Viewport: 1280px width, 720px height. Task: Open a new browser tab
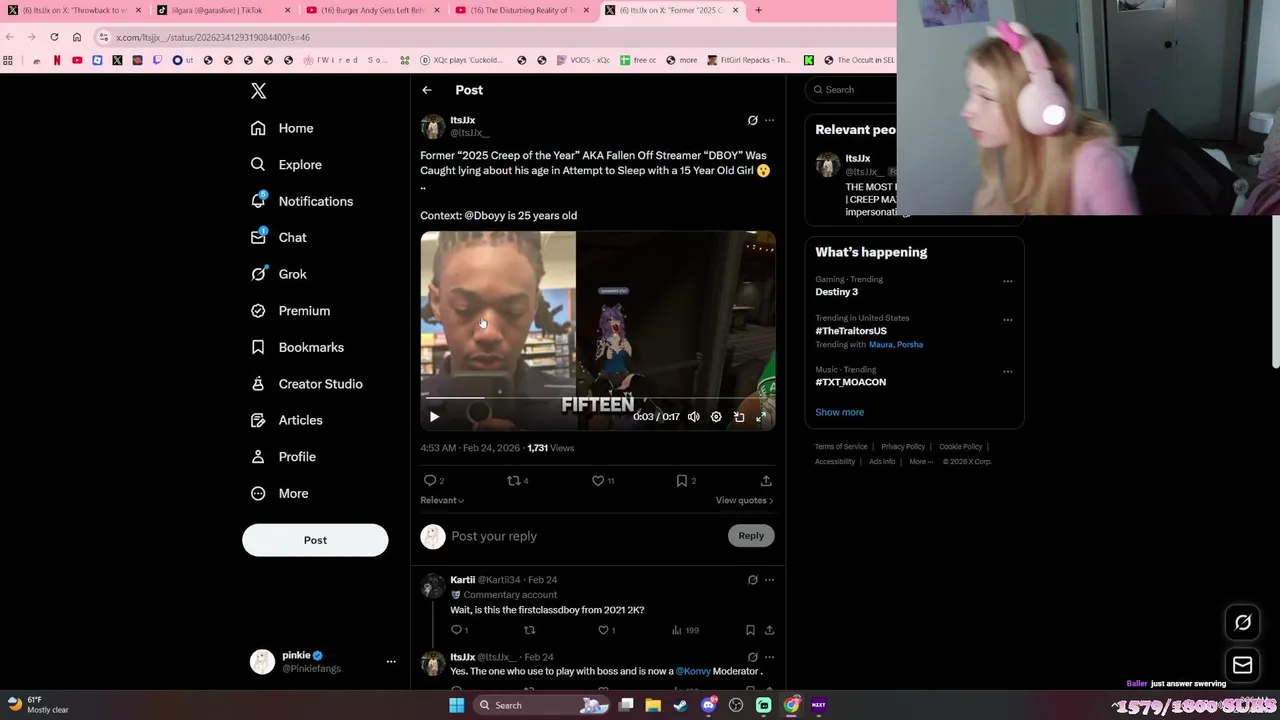pos(758,10)
